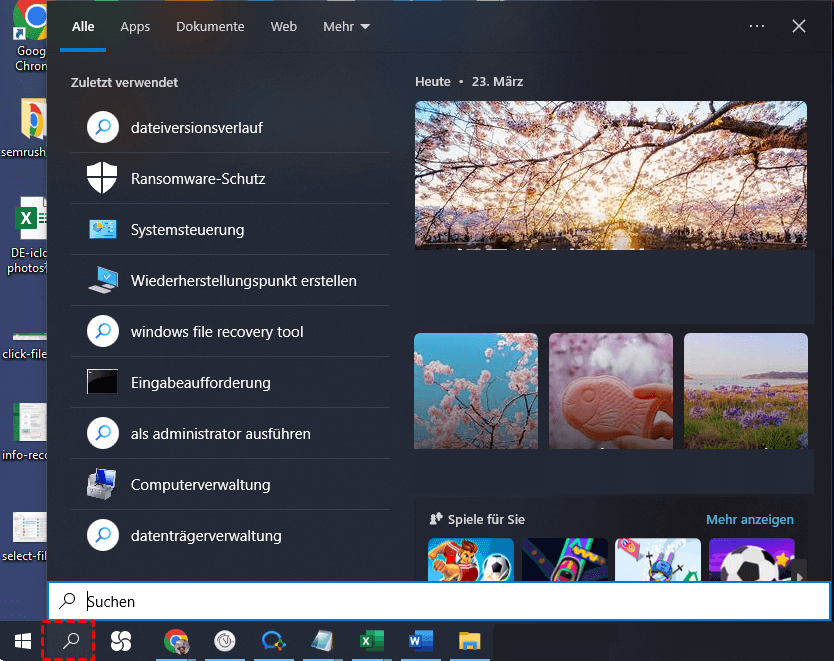Screen dimensions: 834x661
Task: Open the Eingabeaufforderung console icon
Action: [103, 382]
